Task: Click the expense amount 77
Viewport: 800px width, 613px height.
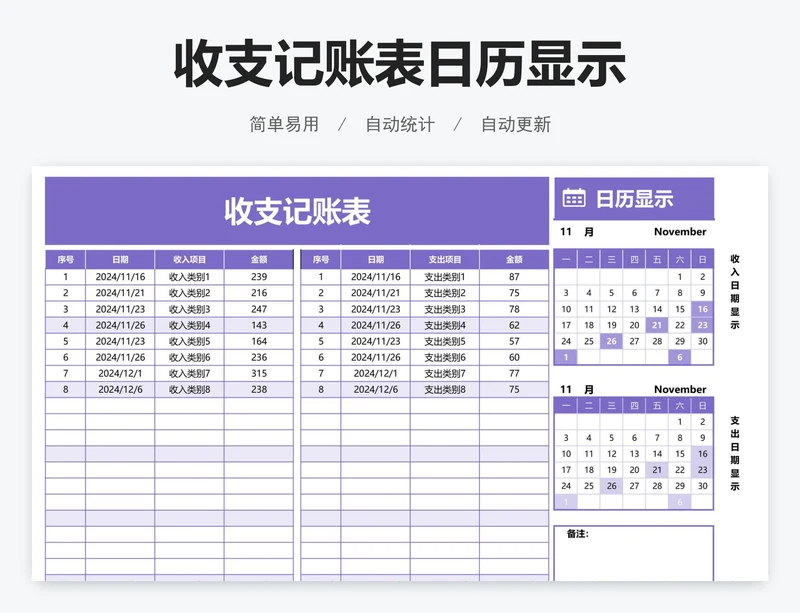Action: pyautogui.click(x=514, y=373)
